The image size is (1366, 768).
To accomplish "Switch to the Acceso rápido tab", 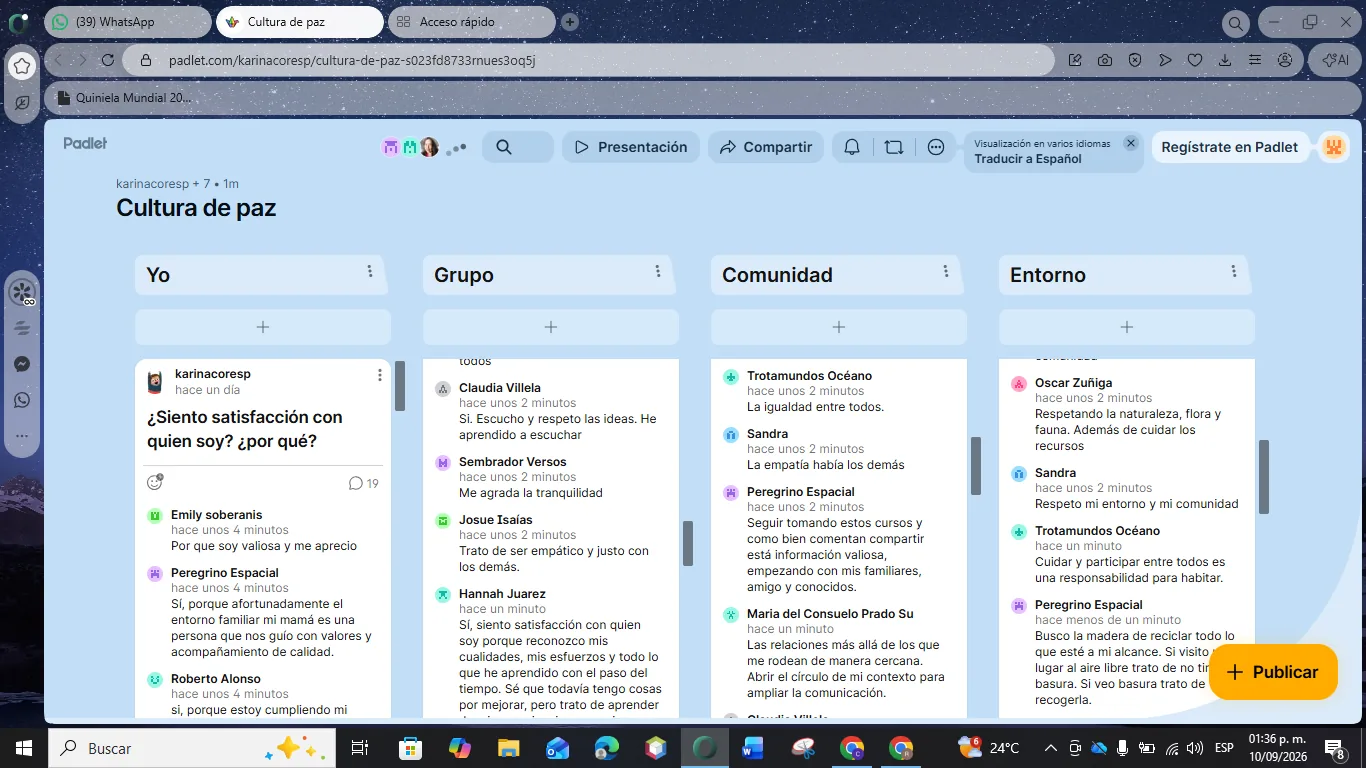I will (x=470, y=21).
